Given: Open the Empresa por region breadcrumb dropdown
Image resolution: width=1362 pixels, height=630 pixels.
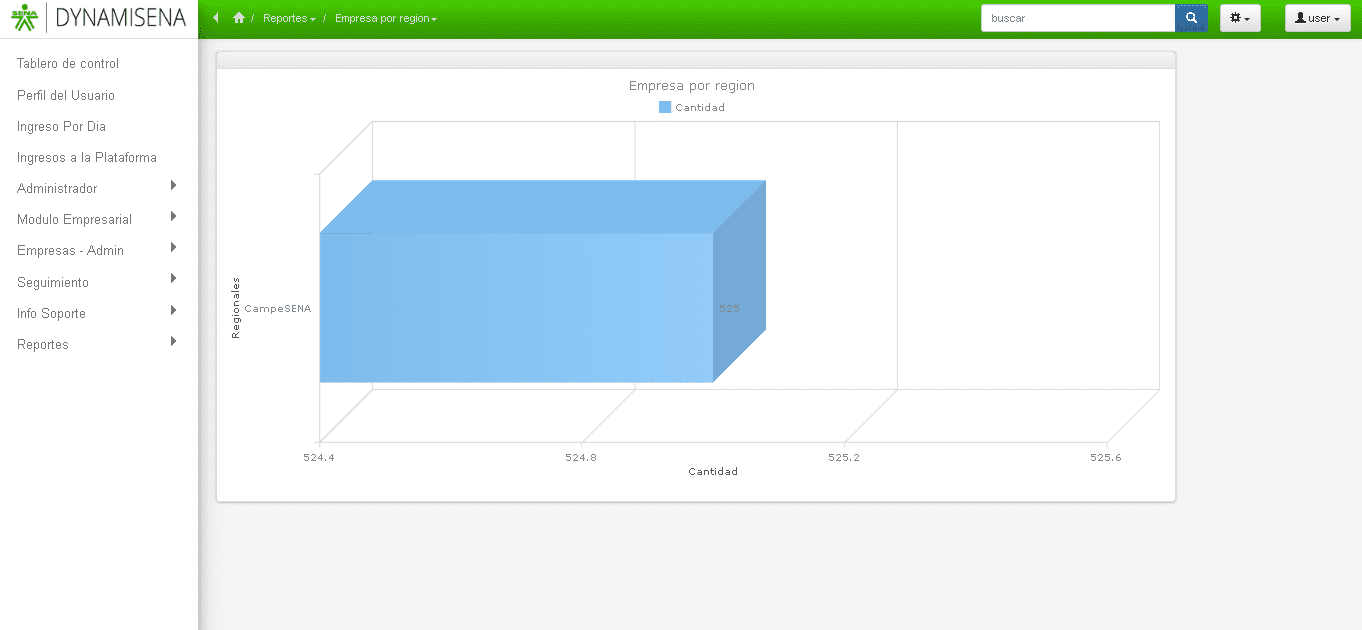Looking at the screenshot, I should pyautogui.click(x=385, y=19).
